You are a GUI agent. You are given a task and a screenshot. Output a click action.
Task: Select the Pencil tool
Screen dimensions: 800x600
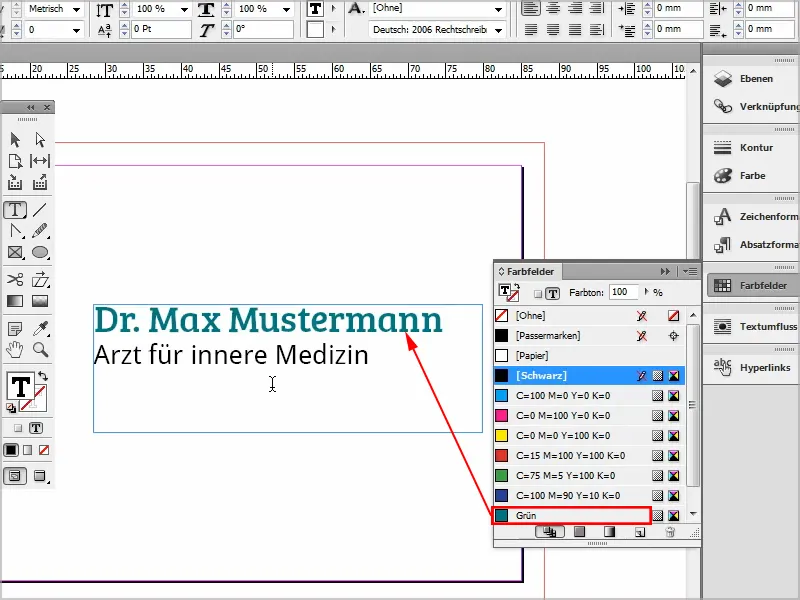coord(40,231)
